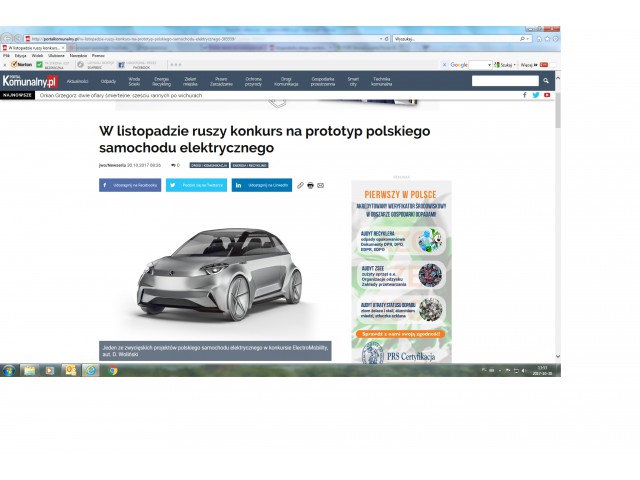Click the email envelope icon under the article title
The width and height of the screenshot is (640, 480).
(x=320, y=185)
